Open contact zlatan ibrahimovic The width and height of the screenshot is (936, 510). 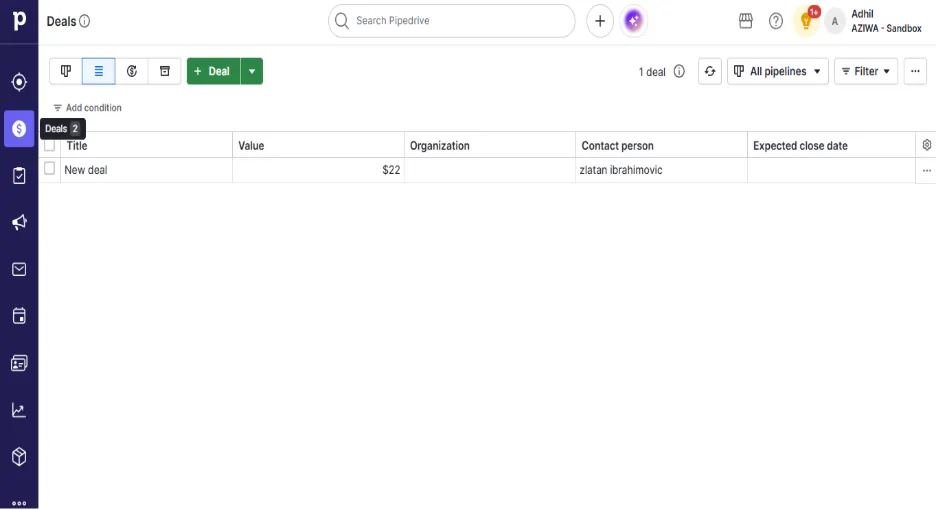tap(621, 170)
